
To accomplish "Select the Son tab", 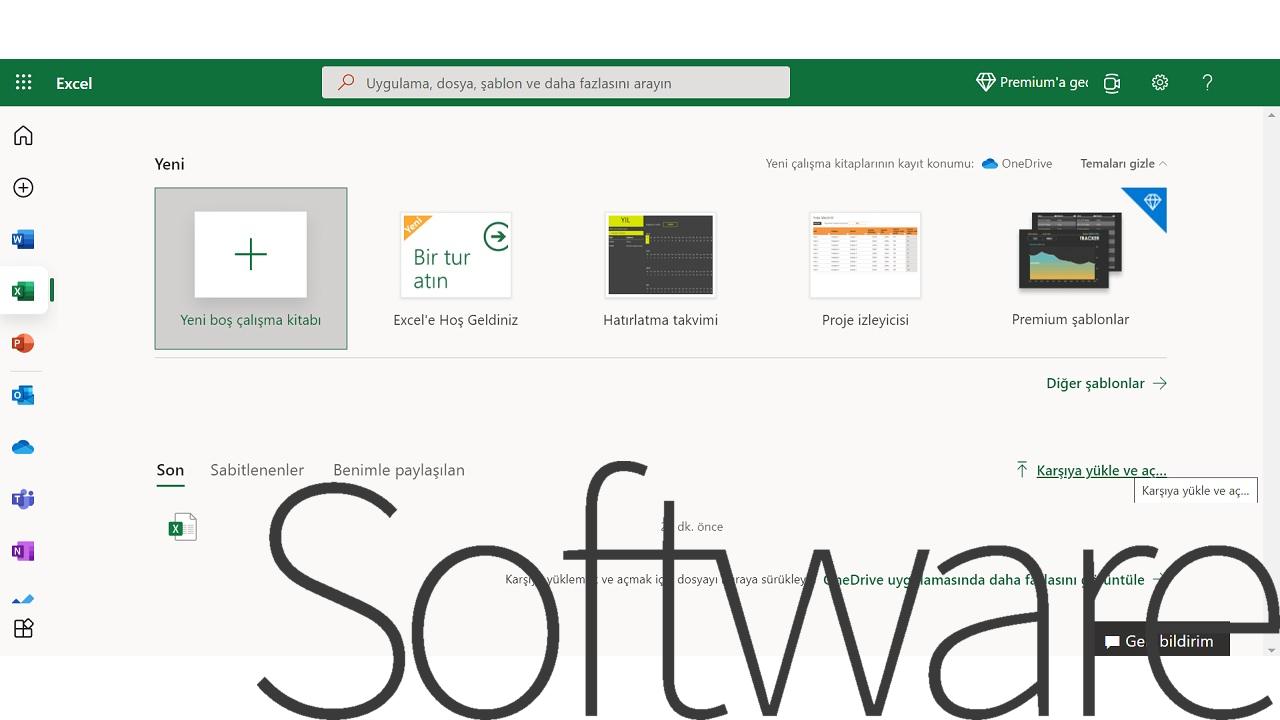I will (170, 470).
